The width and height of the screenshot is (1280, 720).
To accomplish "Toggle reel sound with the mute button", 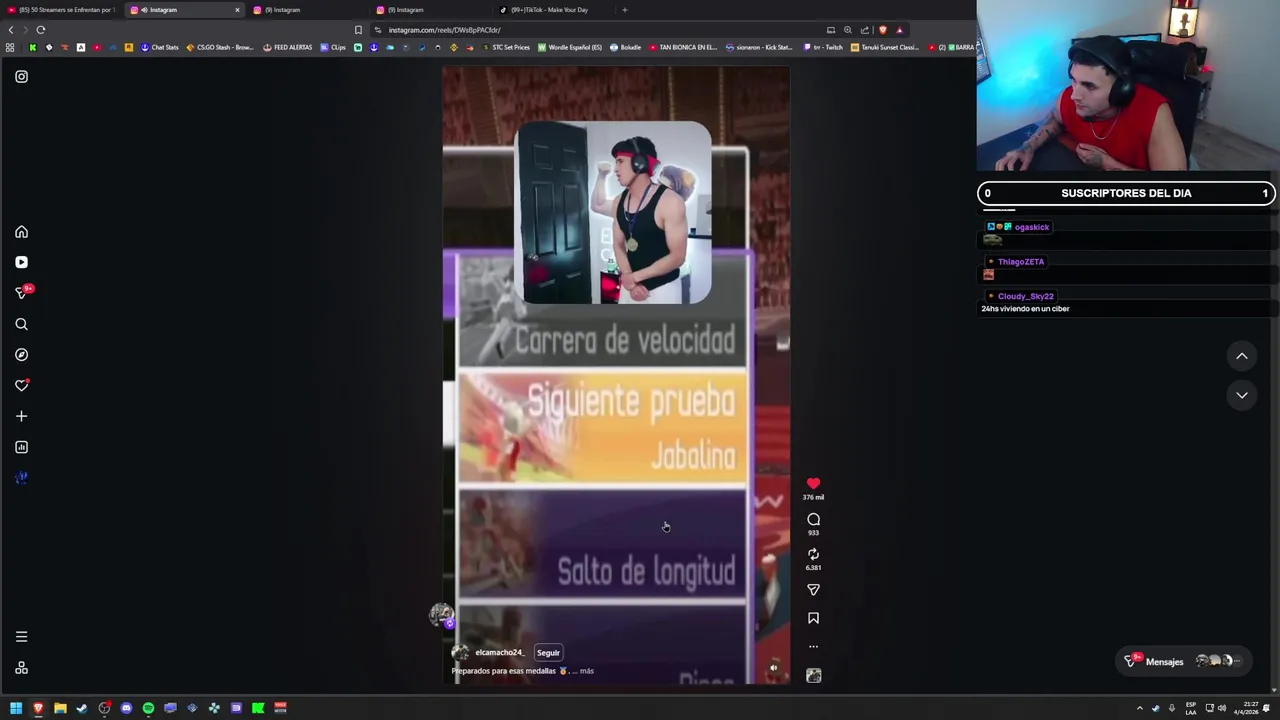I will coord(773,668).
